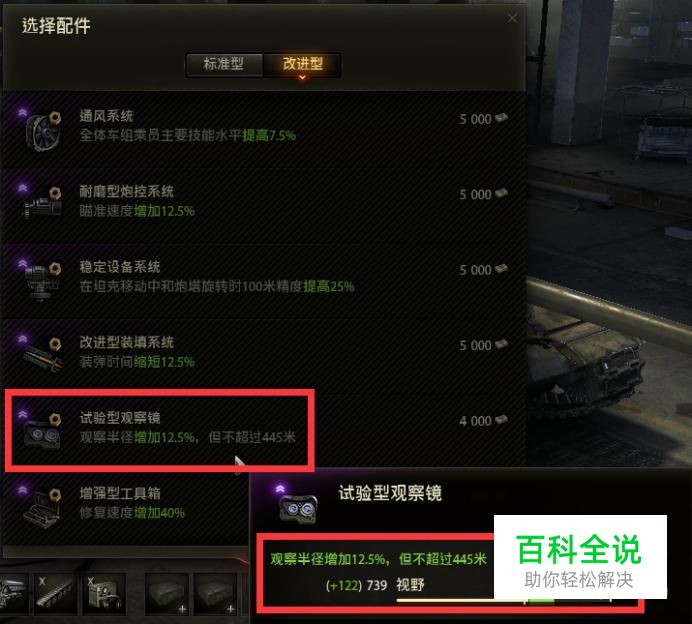Screen dimensions: 692x624
Task: Select the 稳定设备系统 title text
Action: click(120, 267)
